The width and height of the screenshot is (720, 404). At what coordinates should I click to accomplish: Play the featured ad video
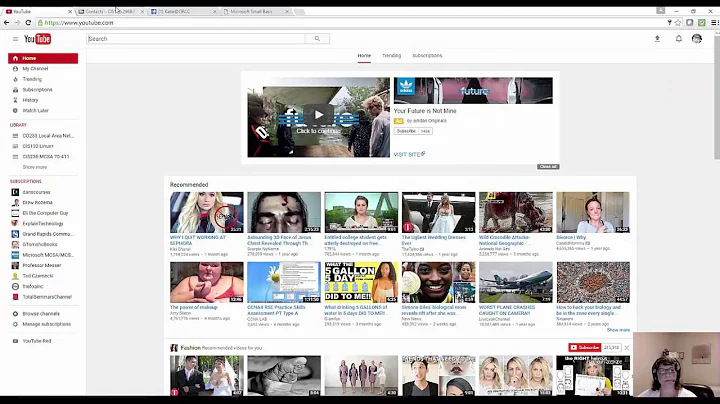click(319, 115)
